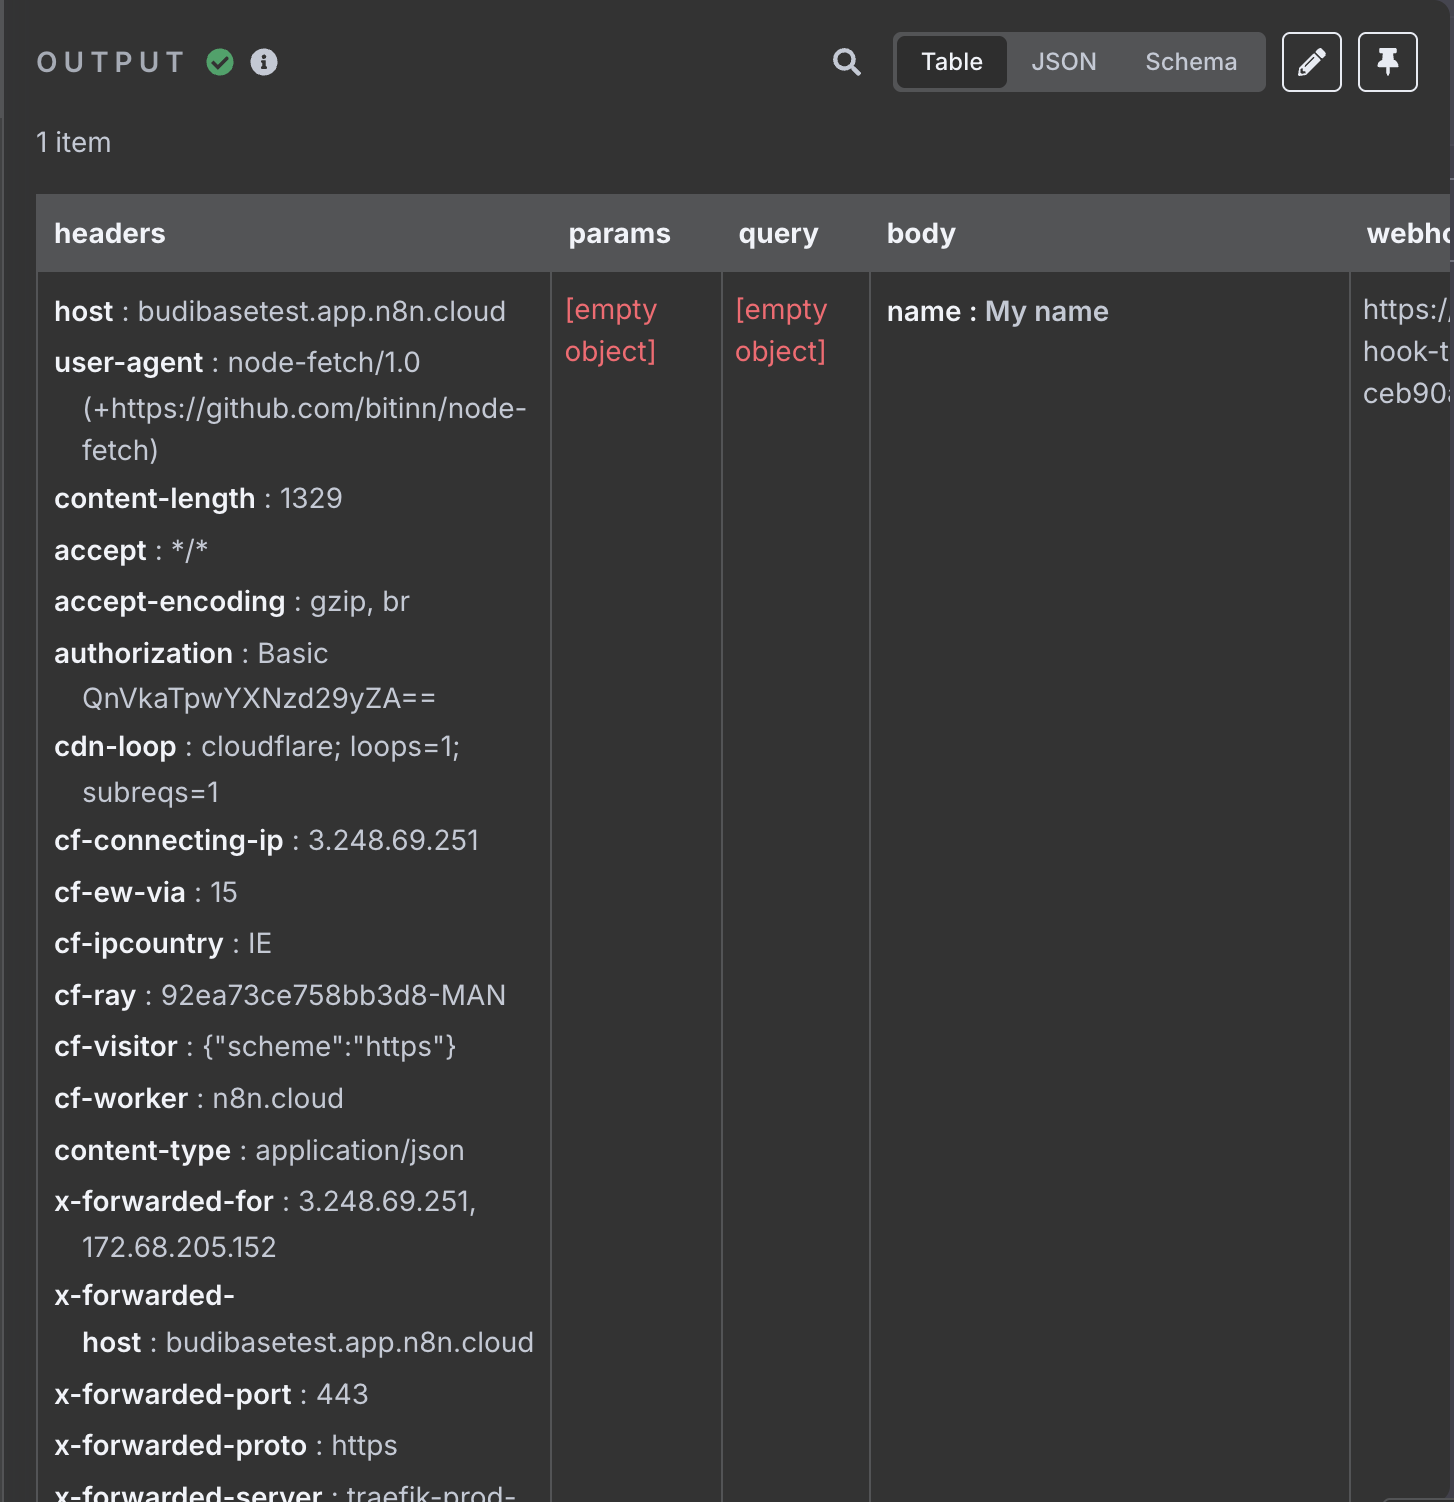
Task: Select cf-visitor scheme https entry
Action: (x=255, y=1046)
